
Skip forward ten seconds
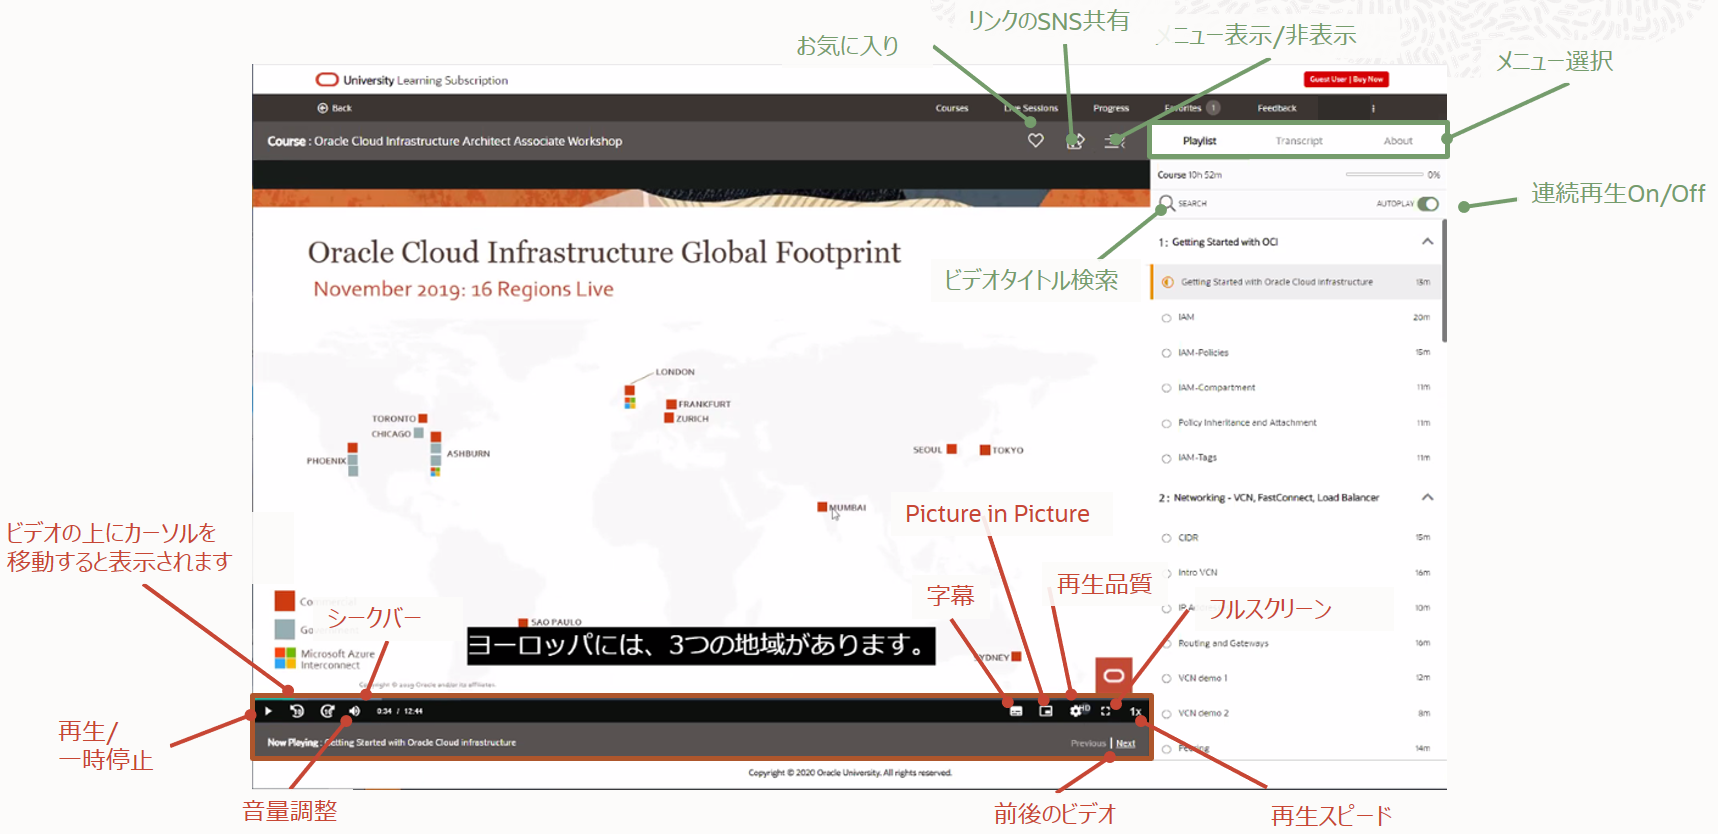click(x=327, y=711)
